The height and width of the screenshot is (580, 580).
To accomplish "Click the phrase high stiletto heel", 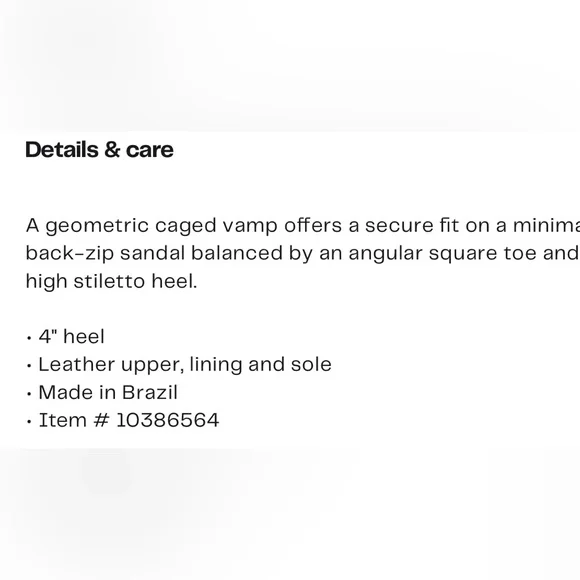I will point(111,281).
